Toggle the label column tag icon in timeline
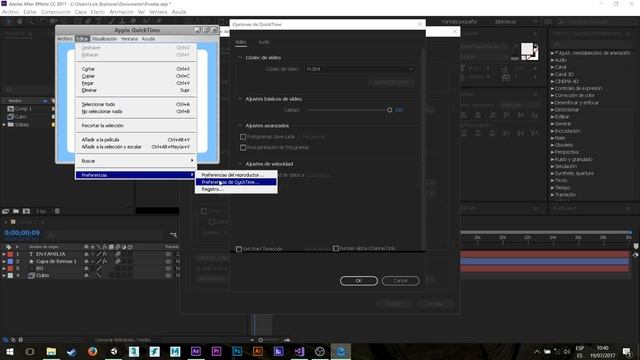This screenshot has width=640, height=360. pos(8,247)
